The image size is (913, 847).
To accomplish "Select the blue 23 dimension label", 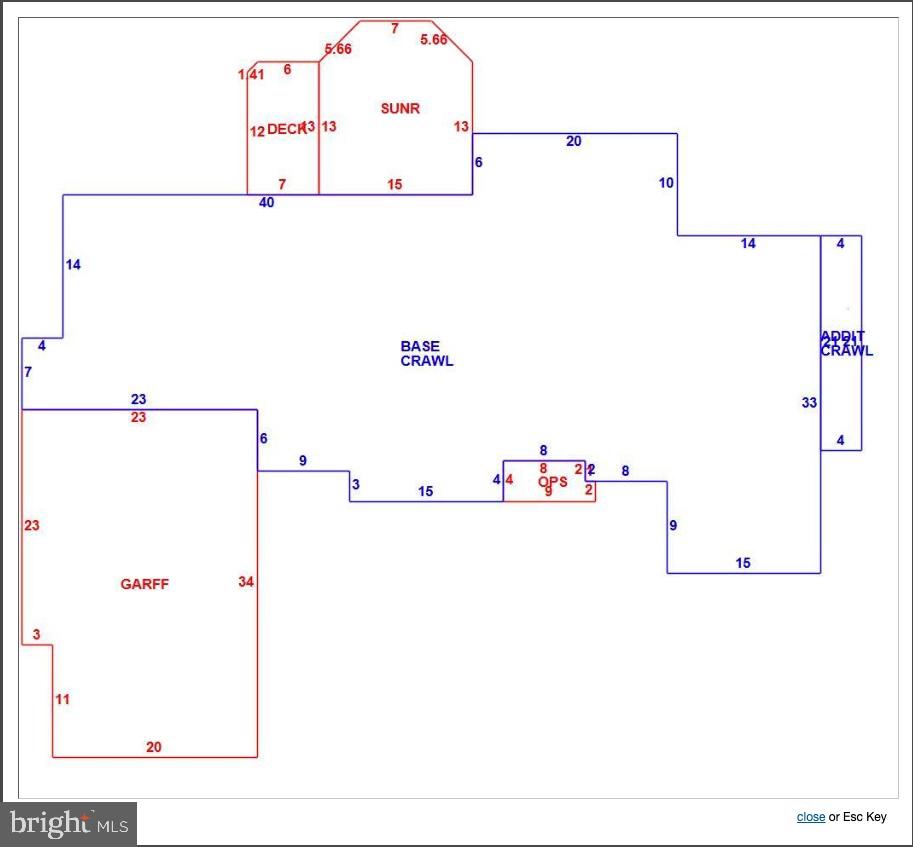I will [x=139, y=399].
